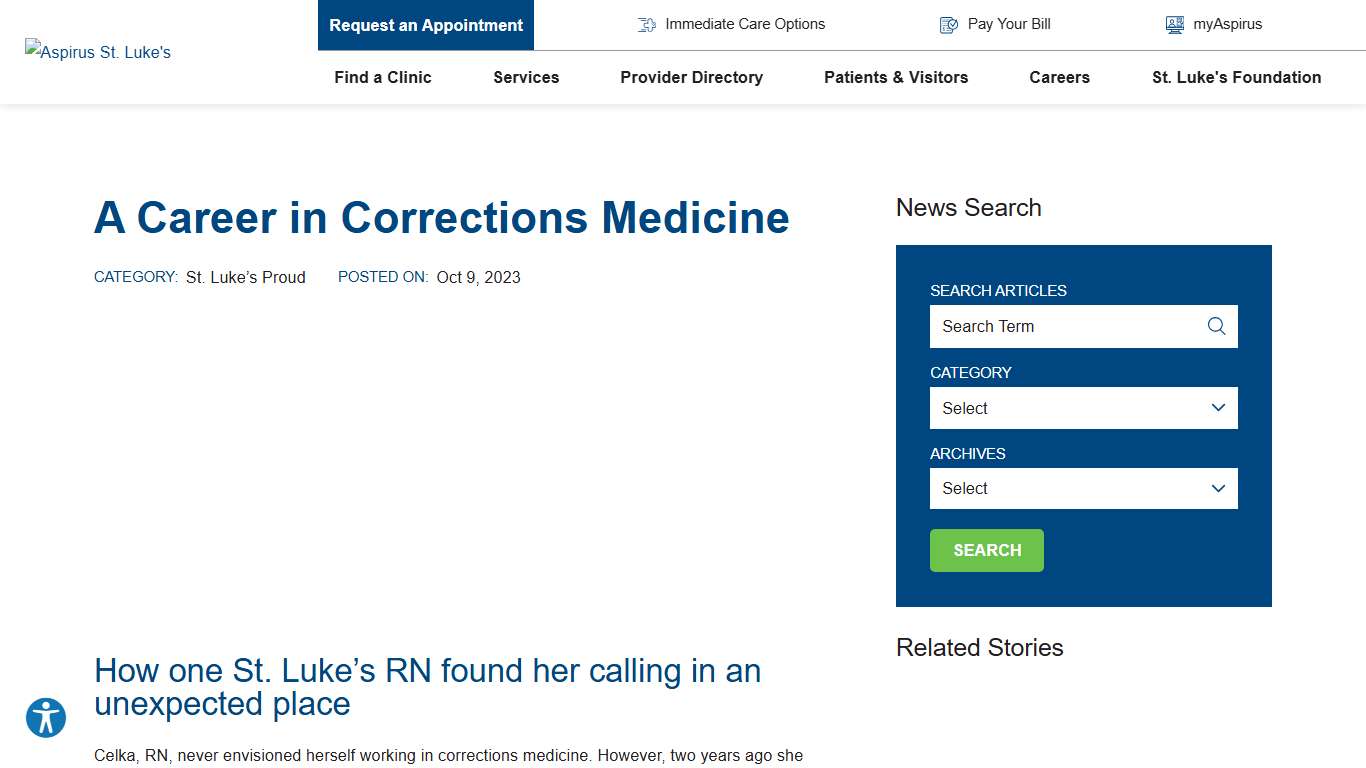
Task: Click the article title A Career in Corrections Medicine
Action: tap(441, 217)
